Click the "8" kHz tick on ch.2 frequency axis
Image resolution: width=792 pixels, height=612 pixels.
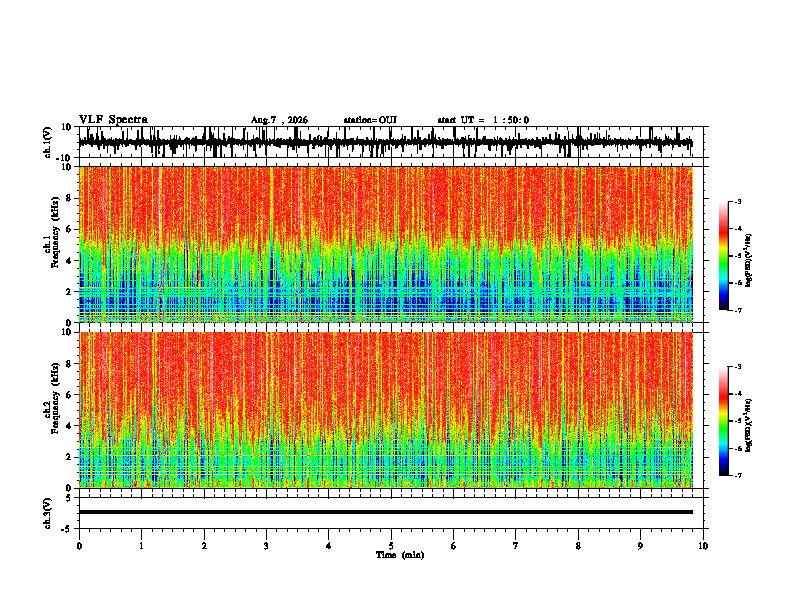(70, 364)
